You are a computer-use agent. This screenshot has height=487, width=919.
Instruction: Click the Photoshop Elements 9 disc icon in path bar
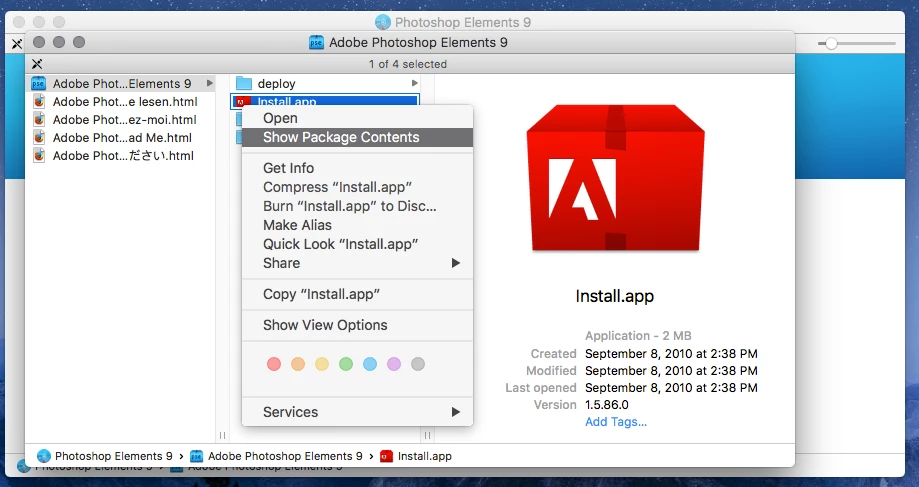[43, 456]
